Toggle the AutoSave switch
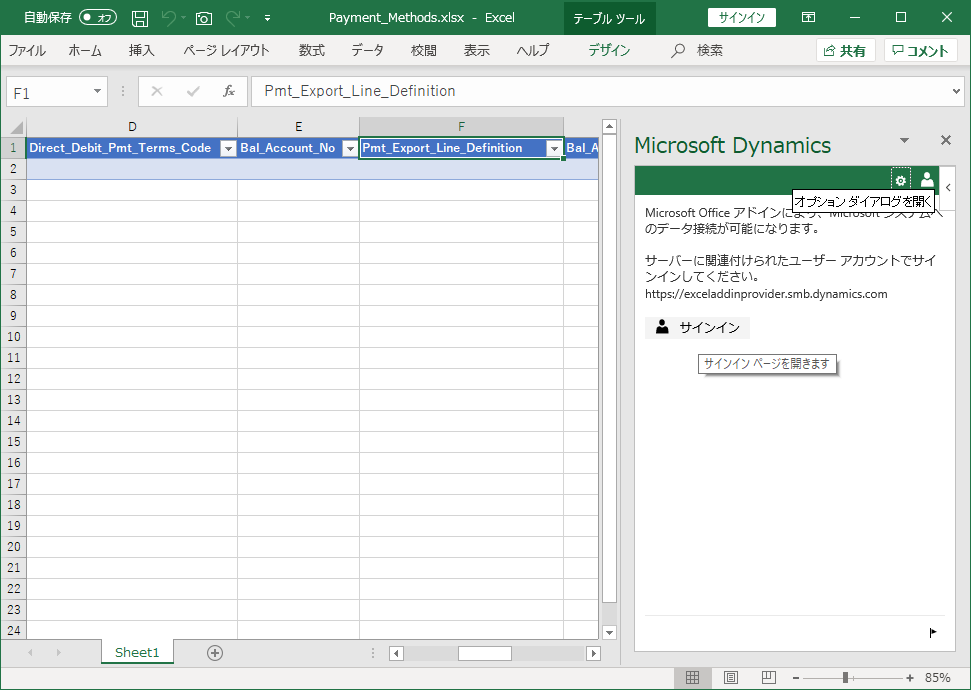This screenshot has height=690, width=971. [x=98, y=17]
